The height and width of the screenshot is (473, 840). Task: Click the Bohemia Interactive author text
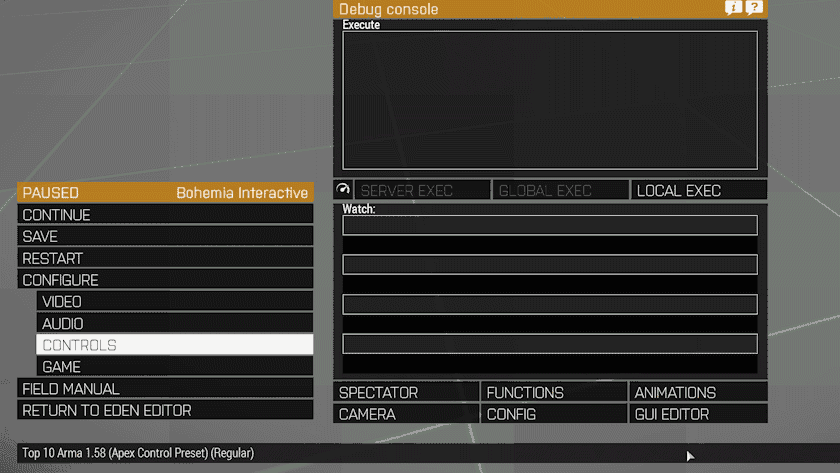click(242, 193)
